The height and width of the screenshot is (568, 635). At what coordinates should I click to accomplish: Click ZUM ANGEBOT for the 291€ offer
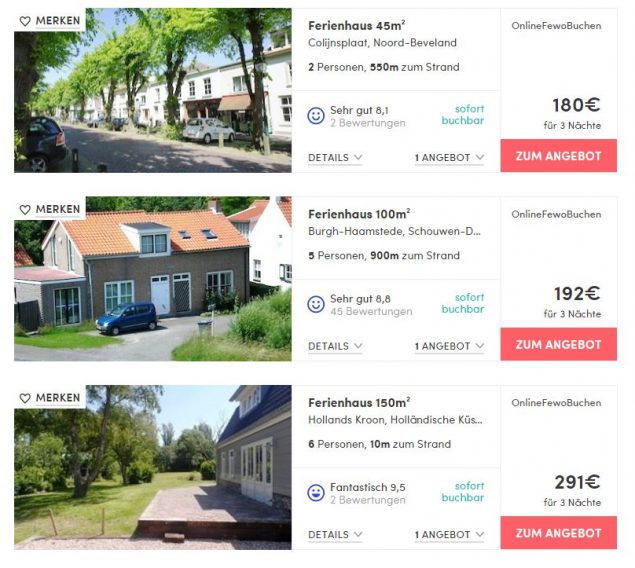click(x=558, y=533)
